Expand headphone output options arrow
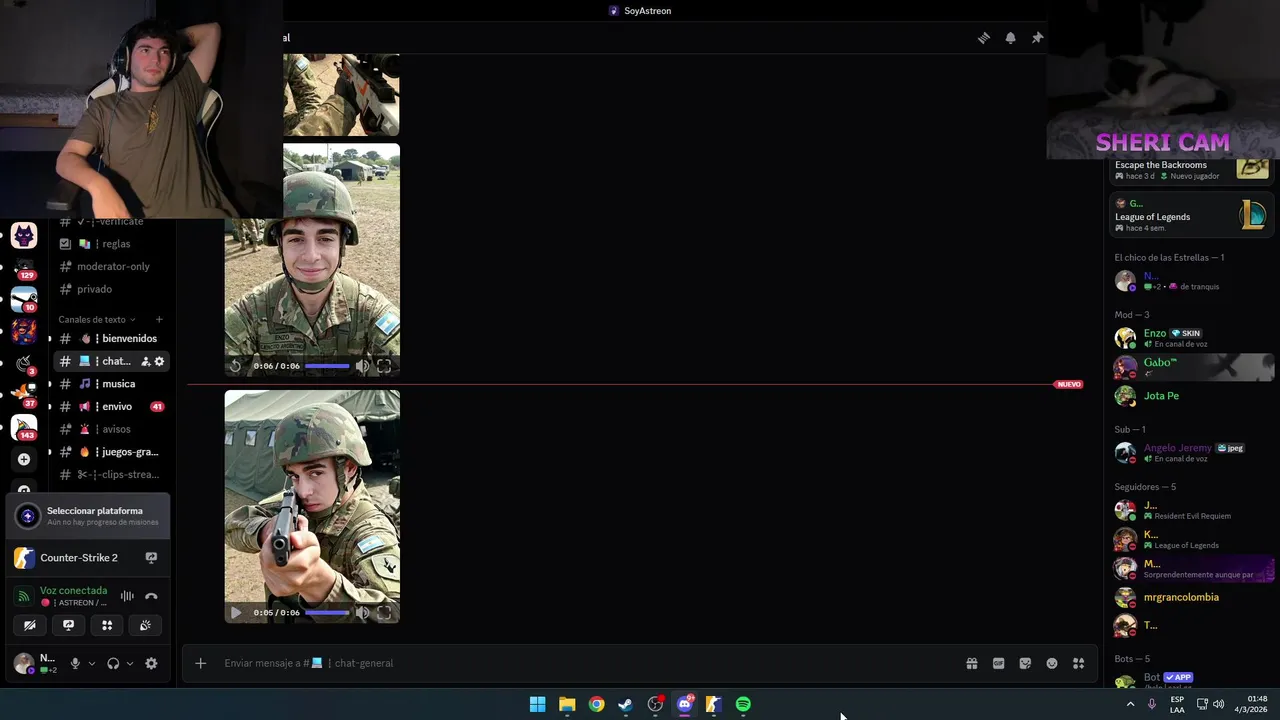 point(129,663)
